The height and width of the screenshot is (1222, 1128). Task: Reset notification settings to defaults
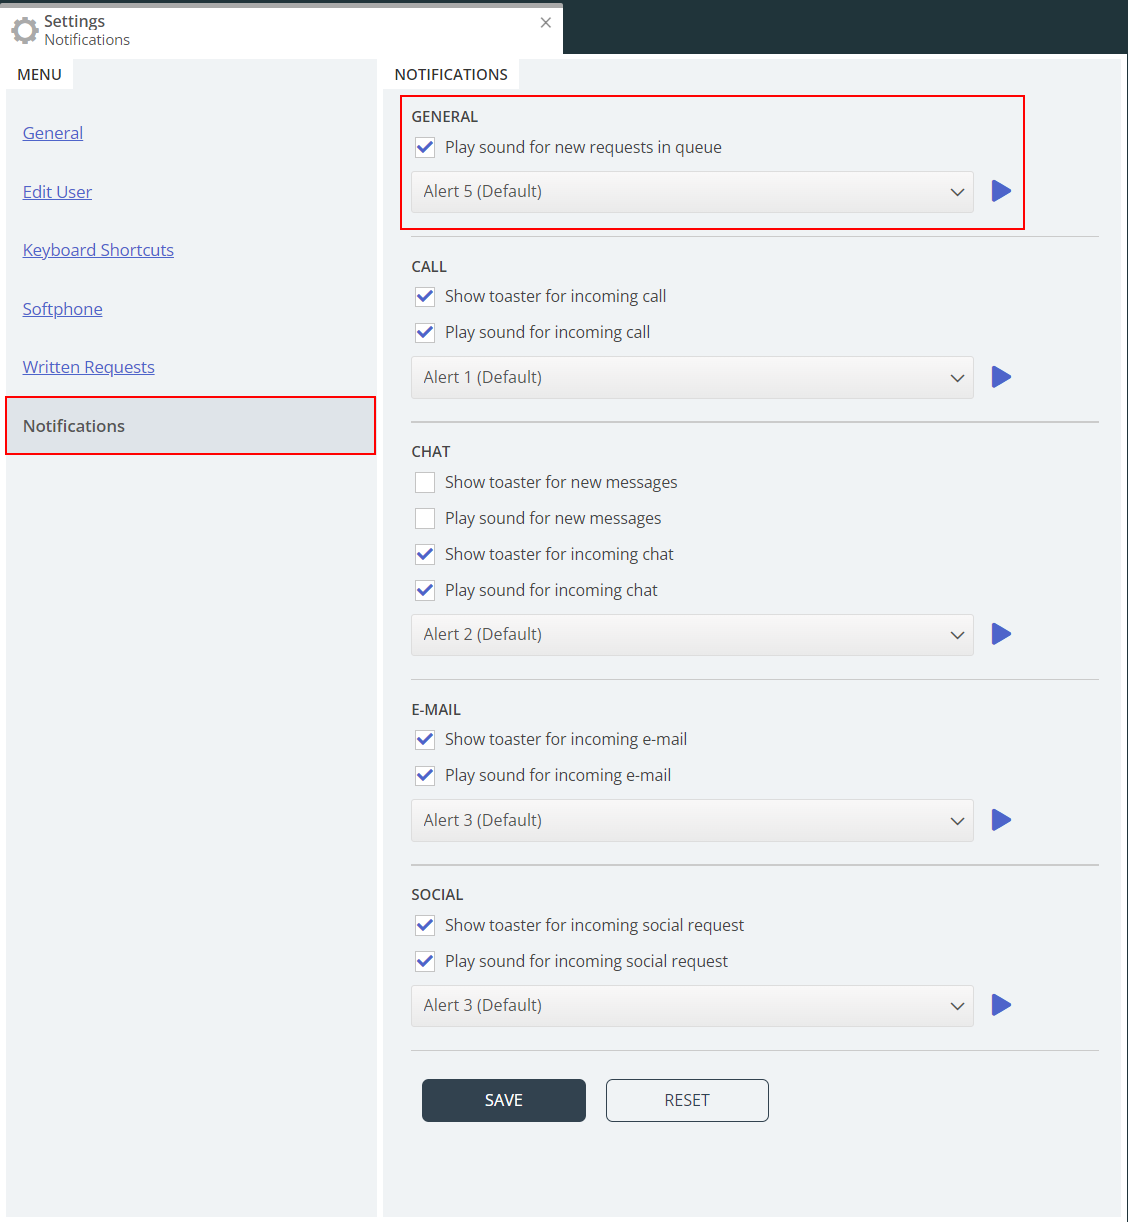coord(687,1100)
